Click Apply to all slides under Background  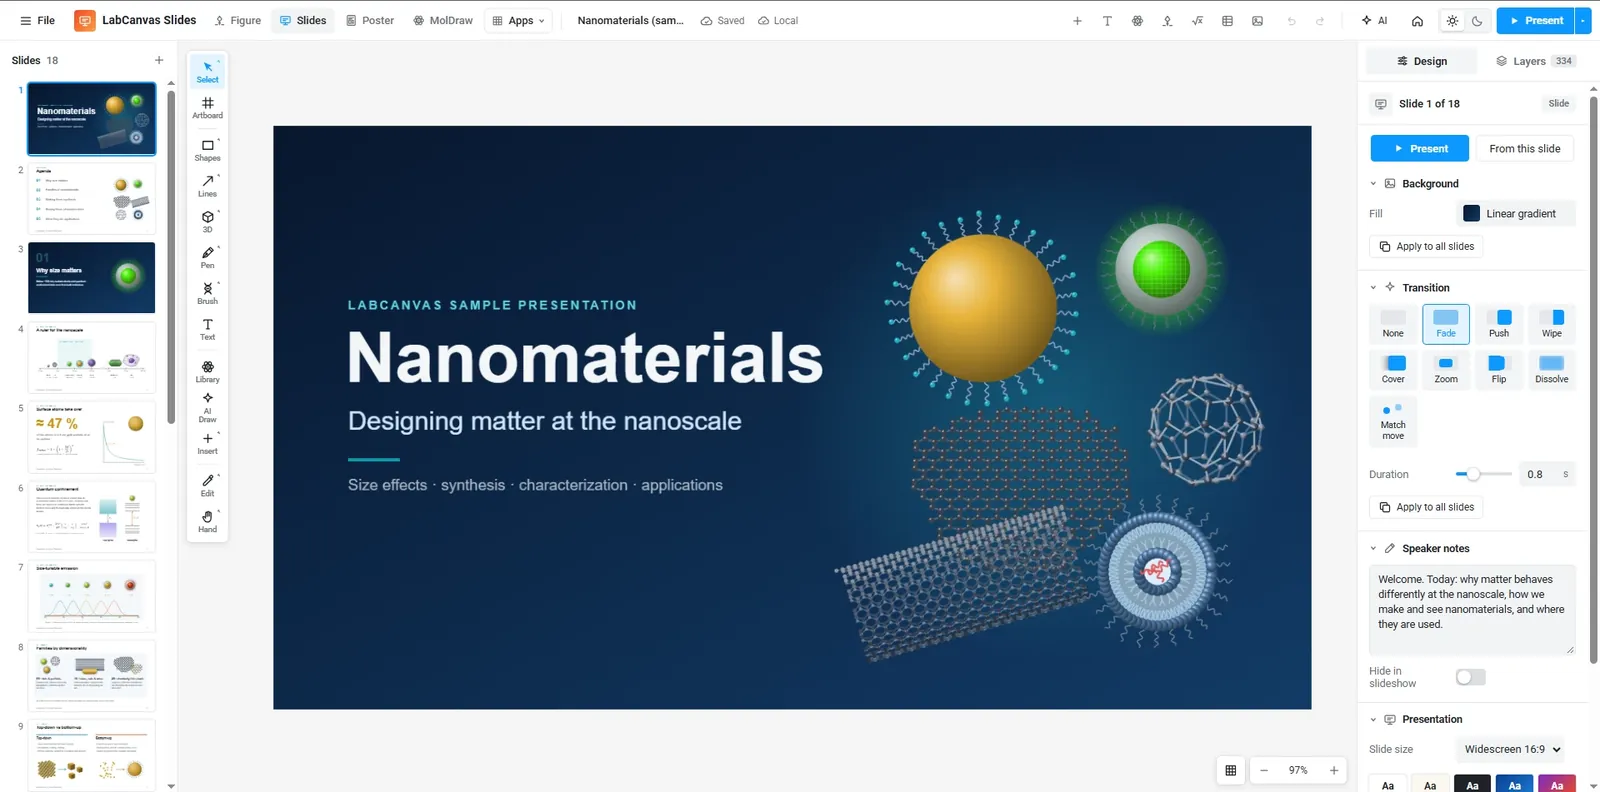1427,246
